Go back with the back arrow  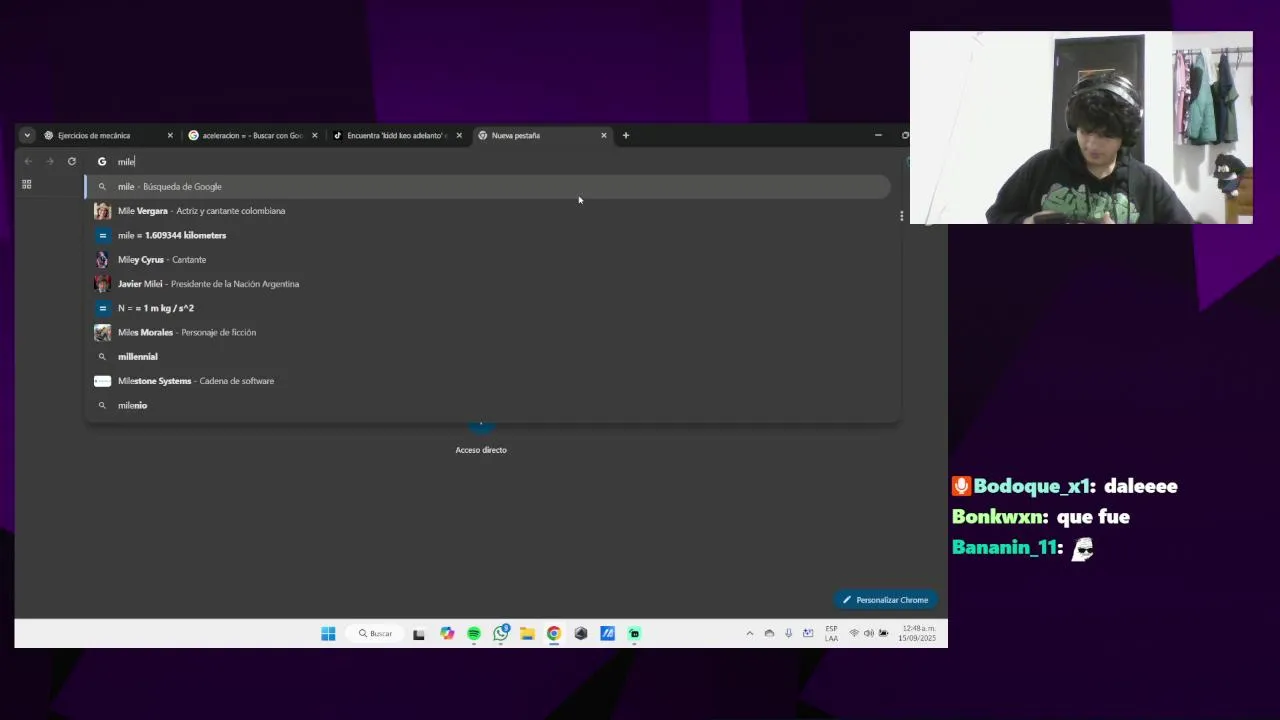[28, 161]
